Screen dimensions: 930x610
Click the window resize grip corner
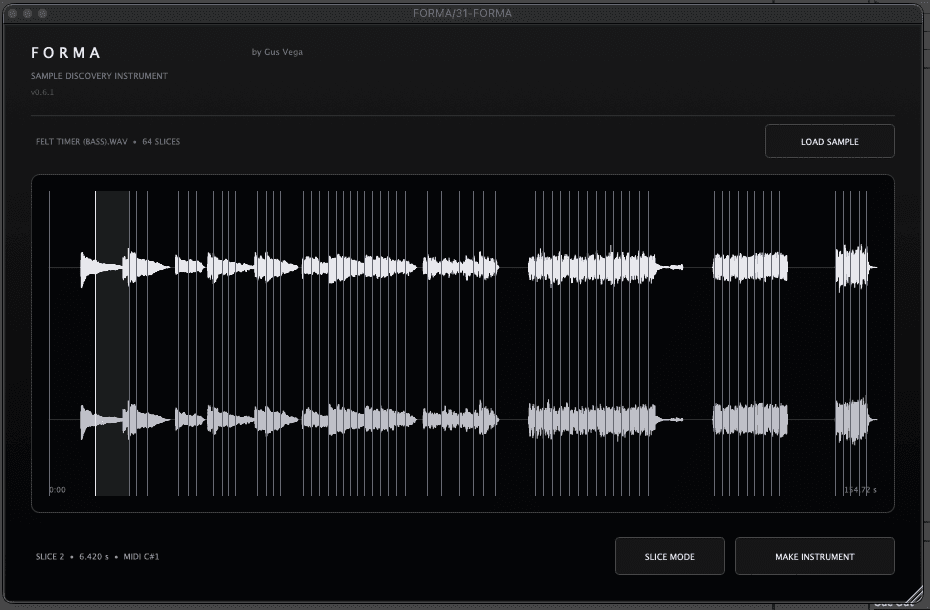coord(916,594)
